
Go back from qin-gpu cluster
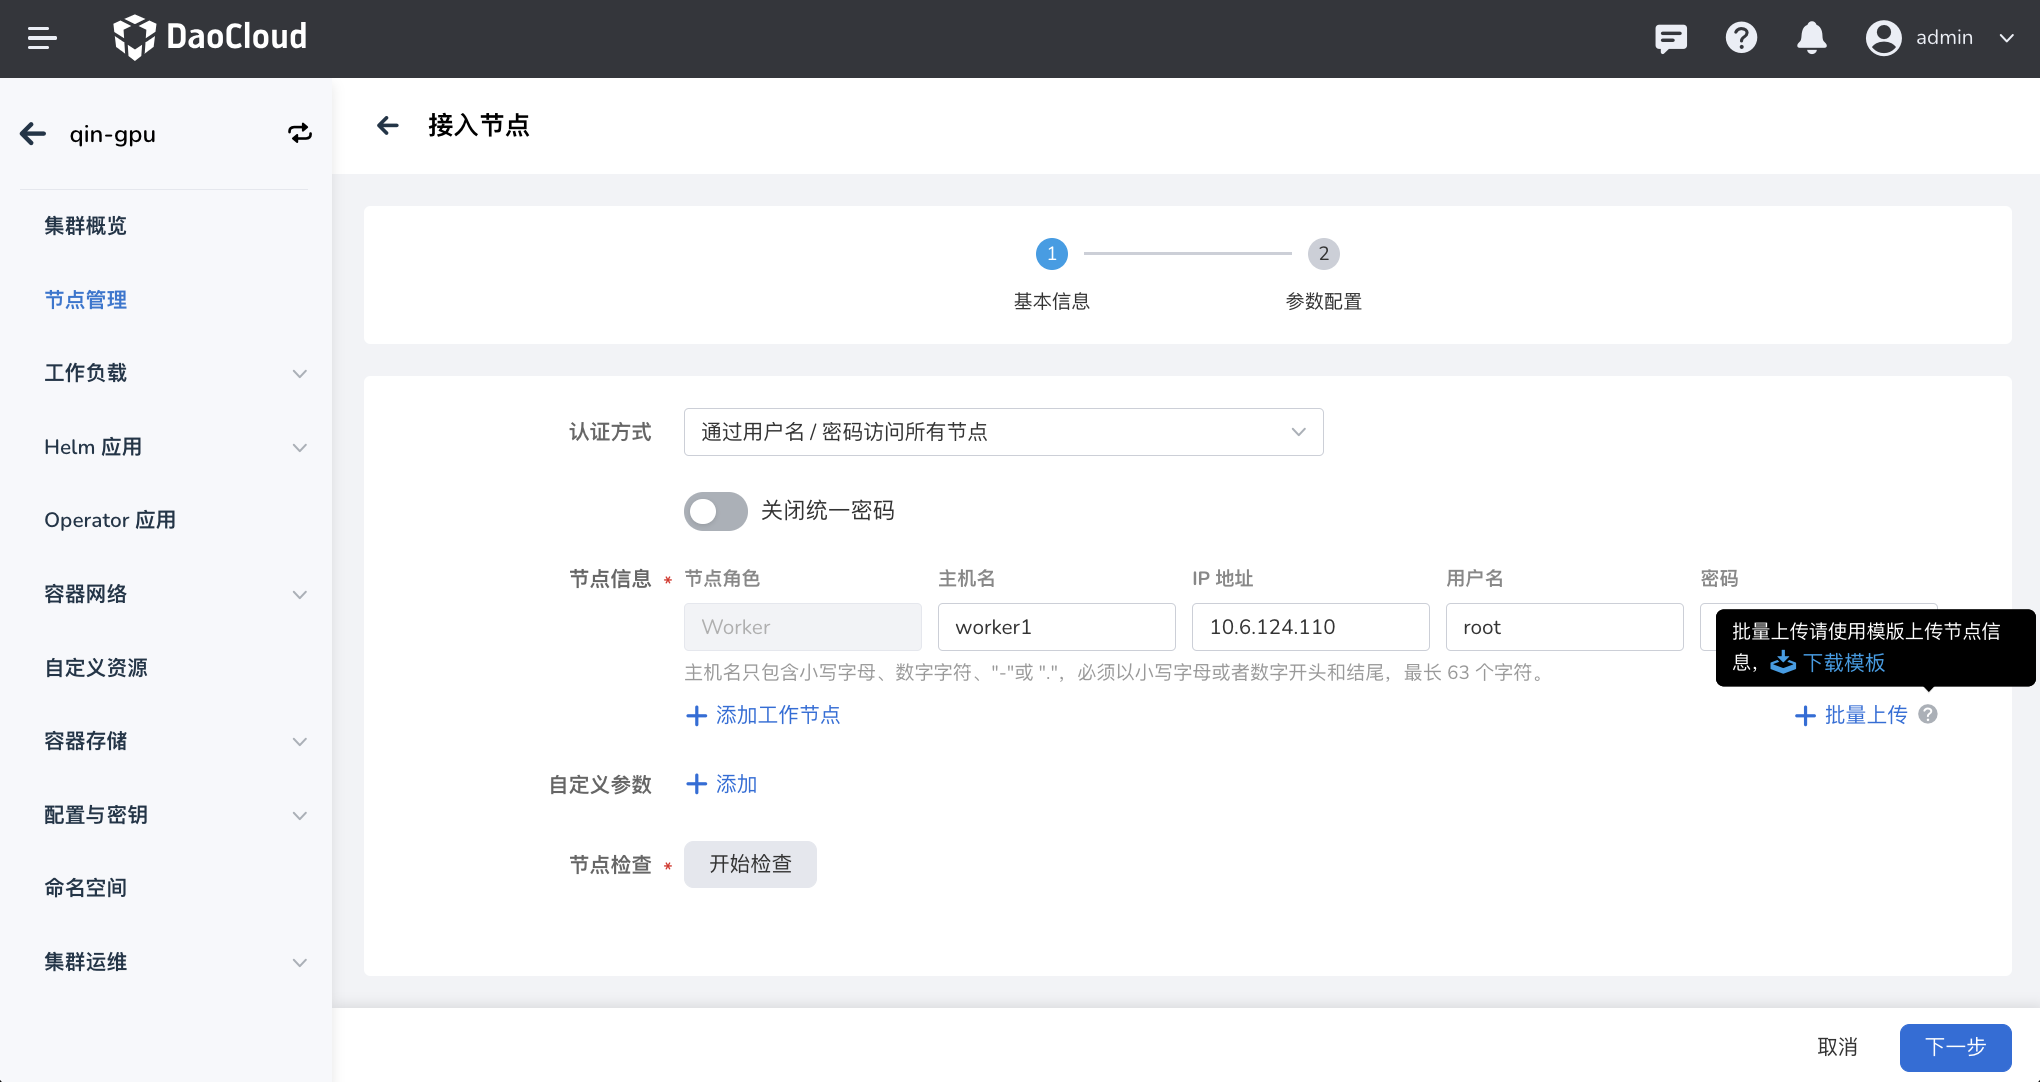point(33,133)
